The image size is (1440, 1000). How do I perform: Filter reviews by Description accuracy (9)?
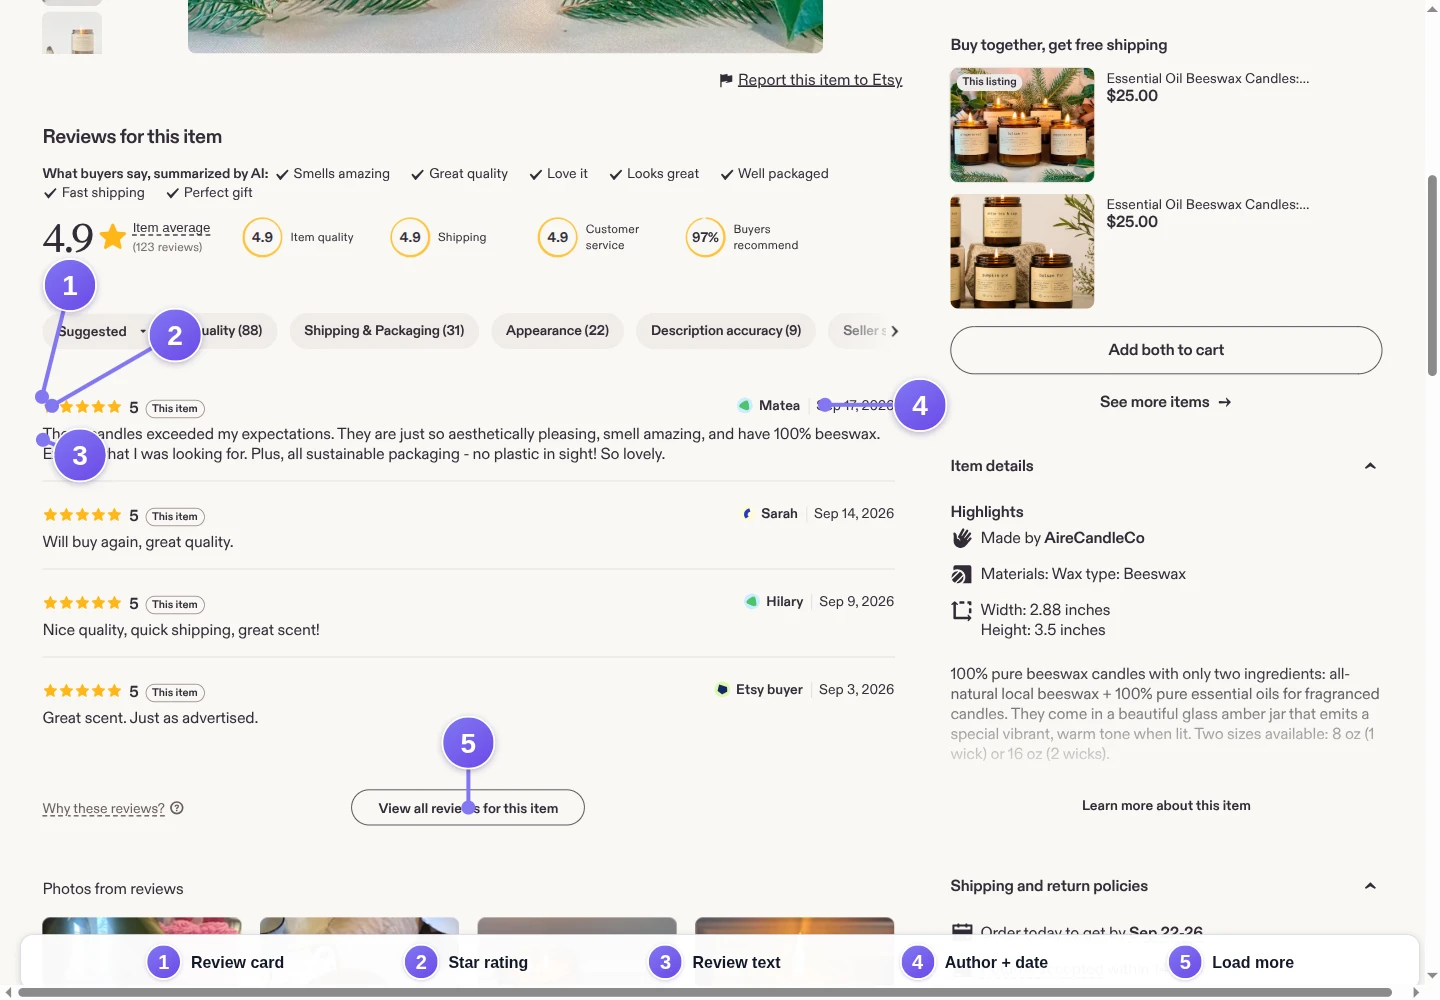(726, 331)
